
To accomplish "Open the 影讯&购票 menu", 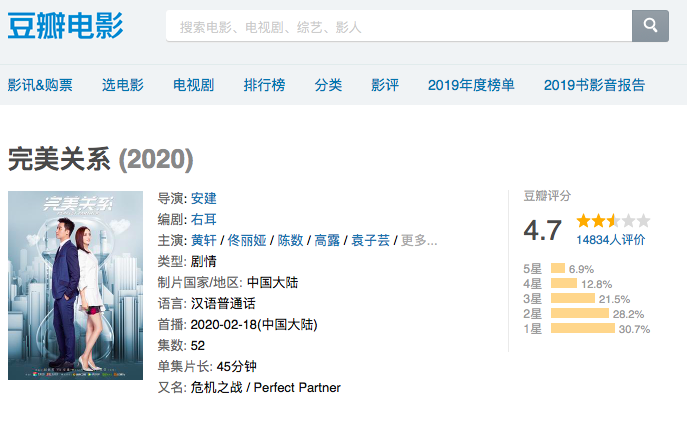I will pos(40,85).
